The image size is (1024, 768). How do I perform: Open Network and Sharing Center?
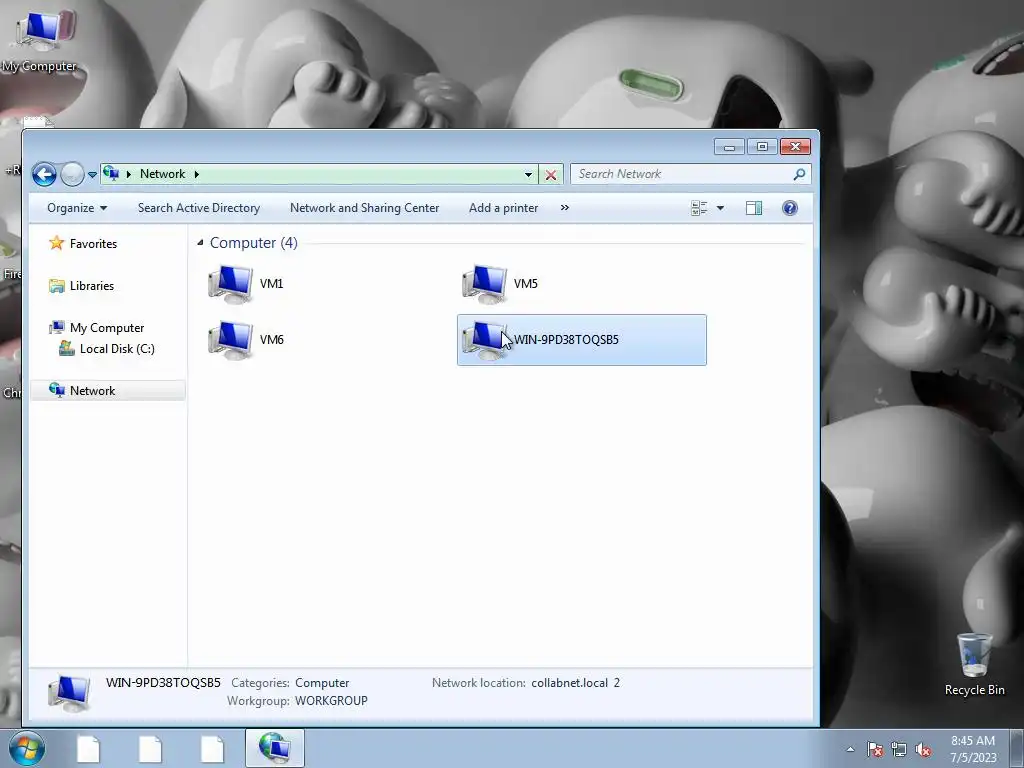(364, 208)
